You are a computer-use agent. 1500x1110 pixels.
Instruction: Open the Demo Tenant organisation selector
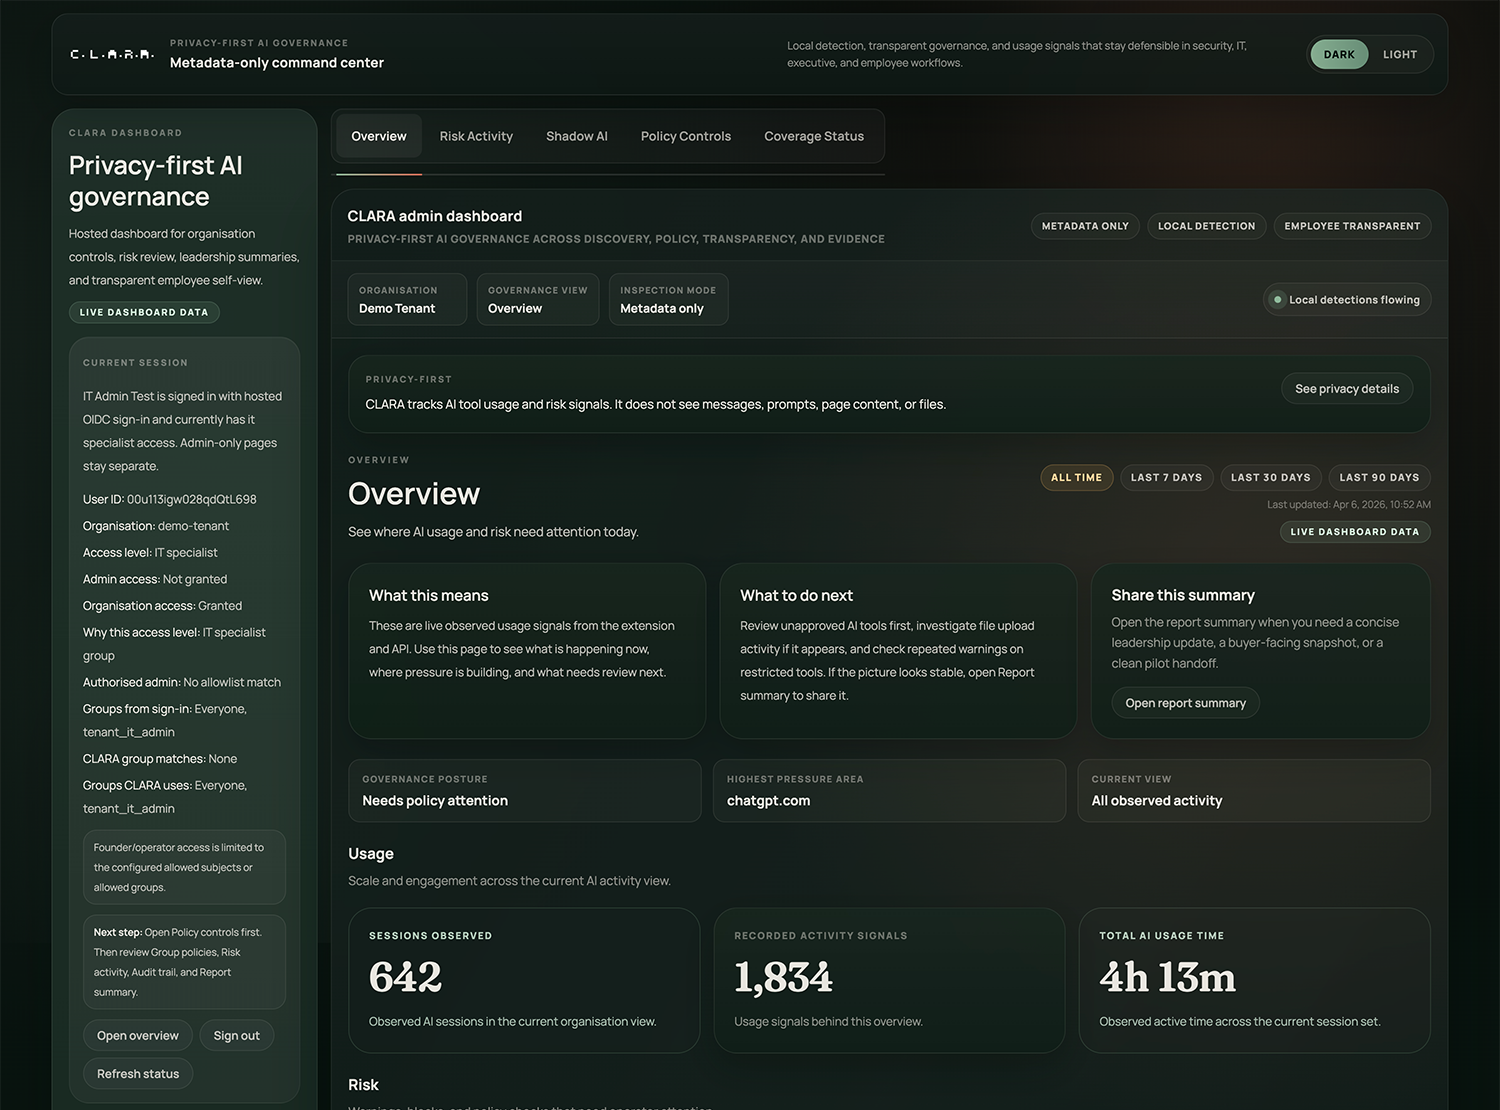406,299
